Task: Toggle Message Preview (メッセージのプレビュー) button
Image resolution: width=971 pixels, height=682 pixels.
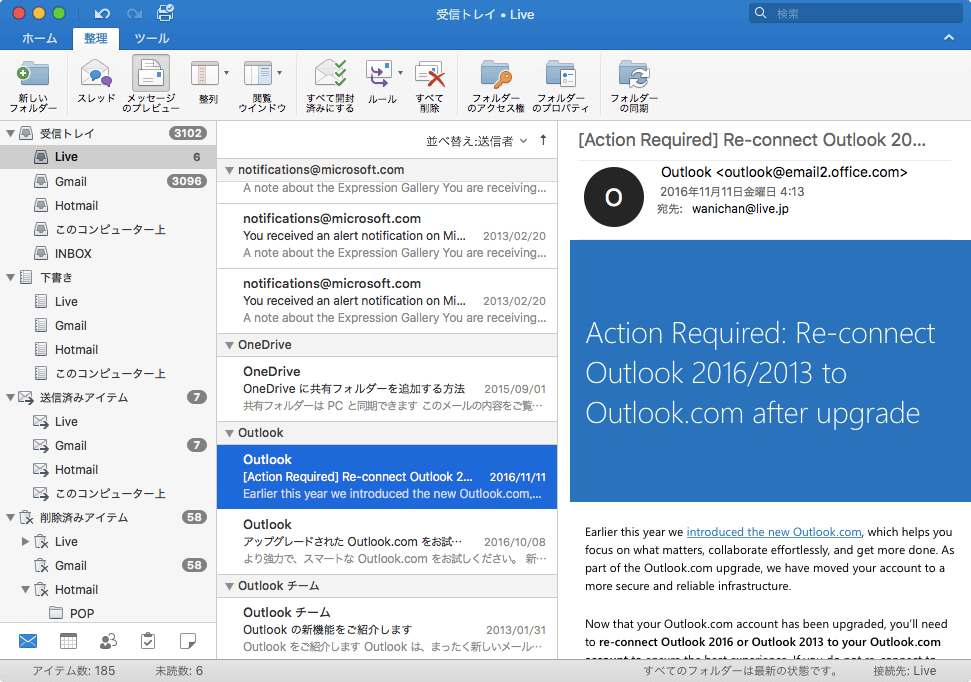Action: pyautogui.click(x=150, y=85)
